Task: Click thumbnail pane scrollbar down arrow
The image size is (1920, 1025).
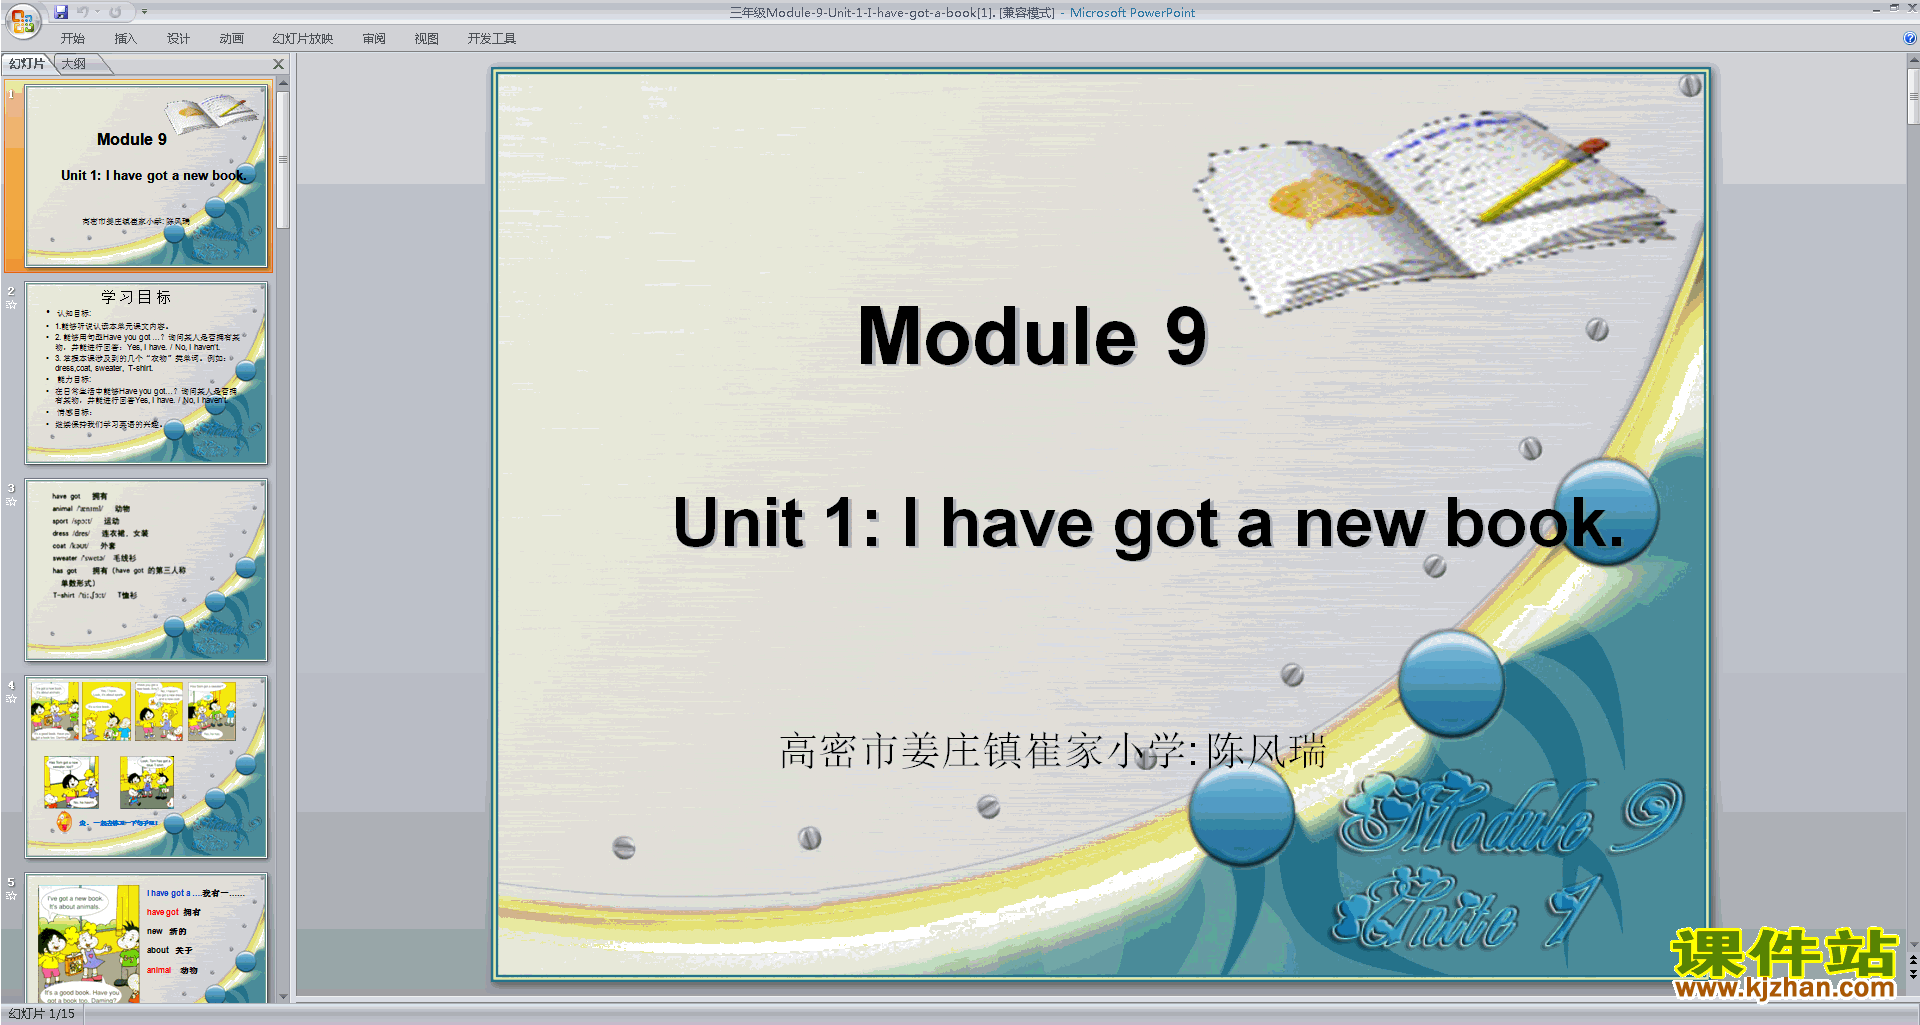Action: 283,996
